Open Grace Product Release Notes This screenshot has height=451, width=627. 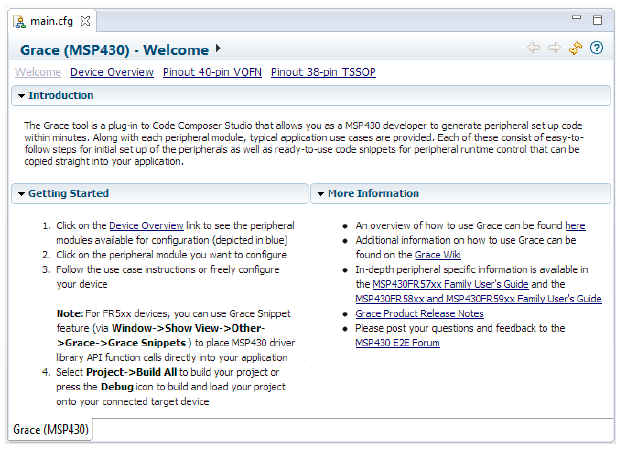(x=419, y=313)
